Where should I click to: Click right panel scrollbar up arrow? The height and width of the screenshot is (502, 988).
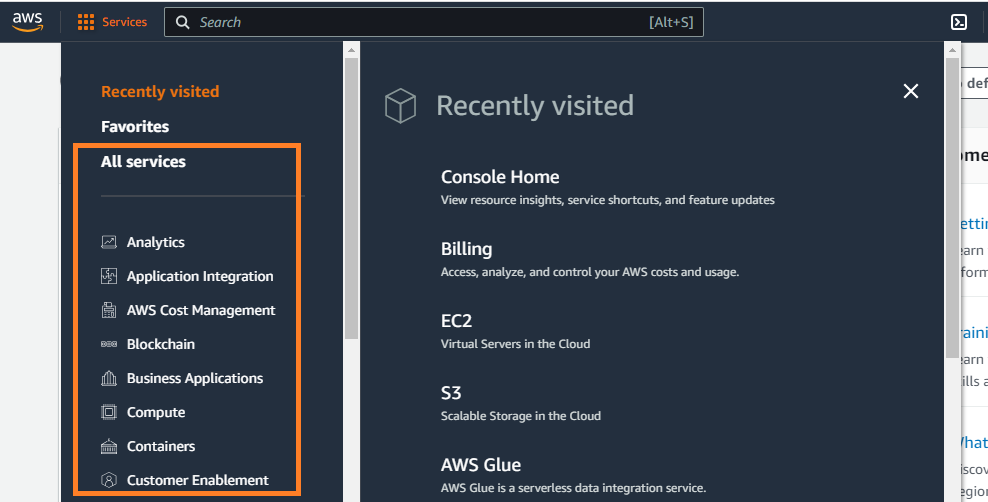[952, 50]
